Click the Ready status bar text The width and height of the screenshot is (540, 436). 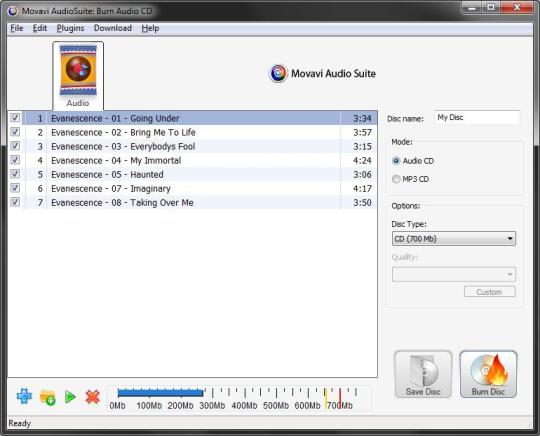point(20,423)
